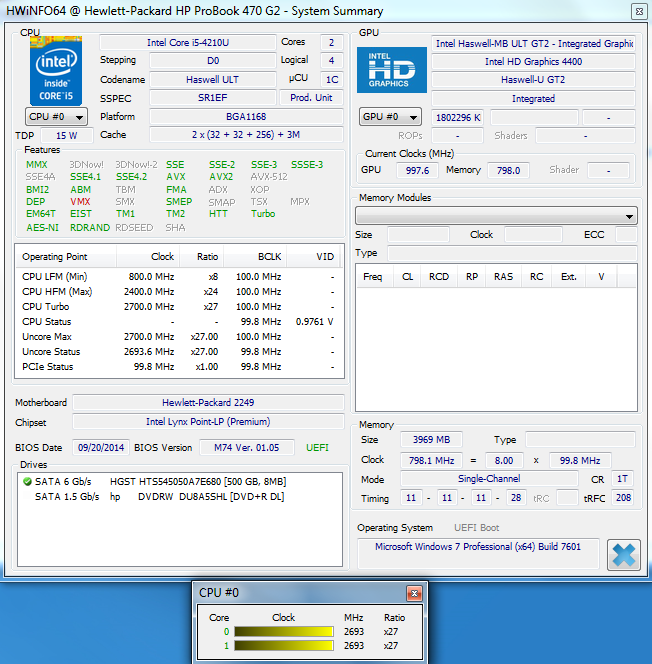Select the PCIe Status row
652x664 pixels.
coord(180,367)
